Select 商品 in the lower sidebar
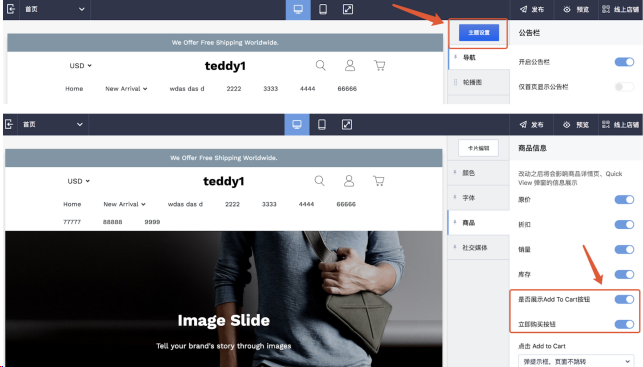 [478, 223]
